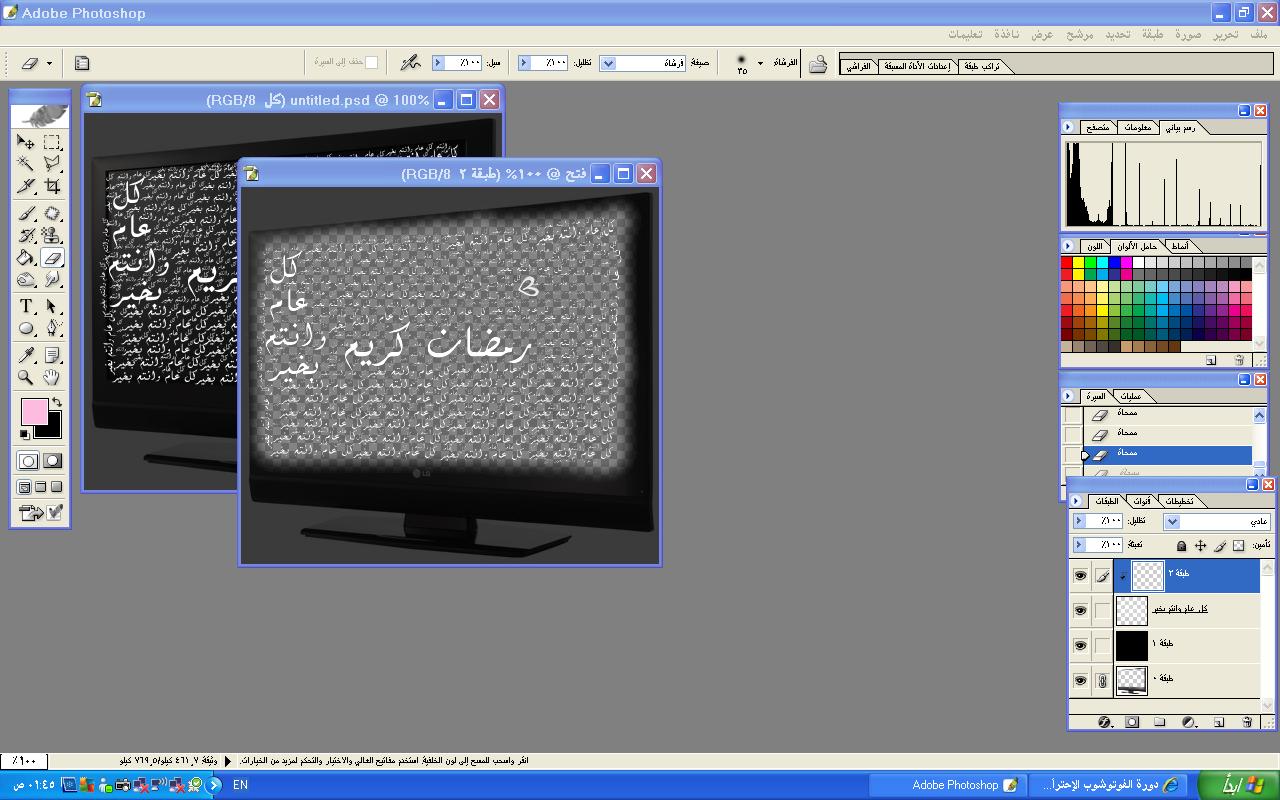Select the Crop tool

click(x=52, y=186)
